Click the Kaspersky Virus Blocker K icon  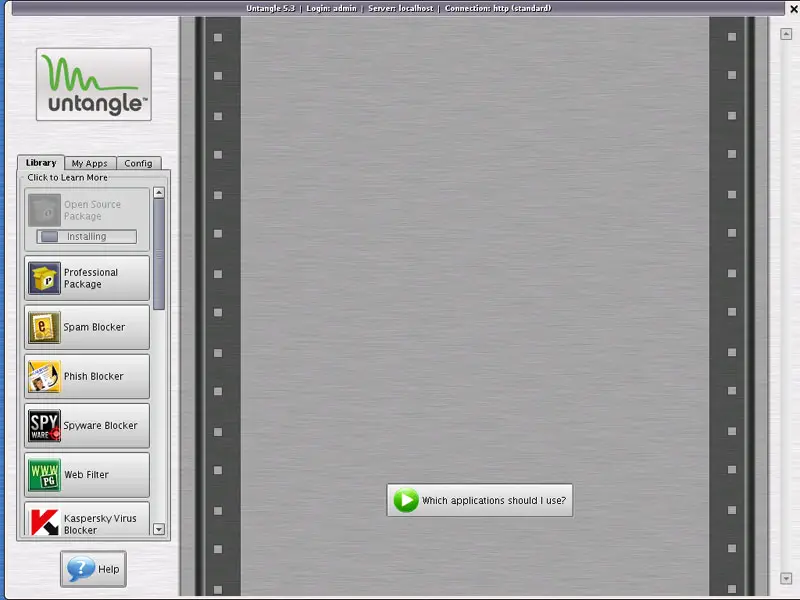point(44,521)
